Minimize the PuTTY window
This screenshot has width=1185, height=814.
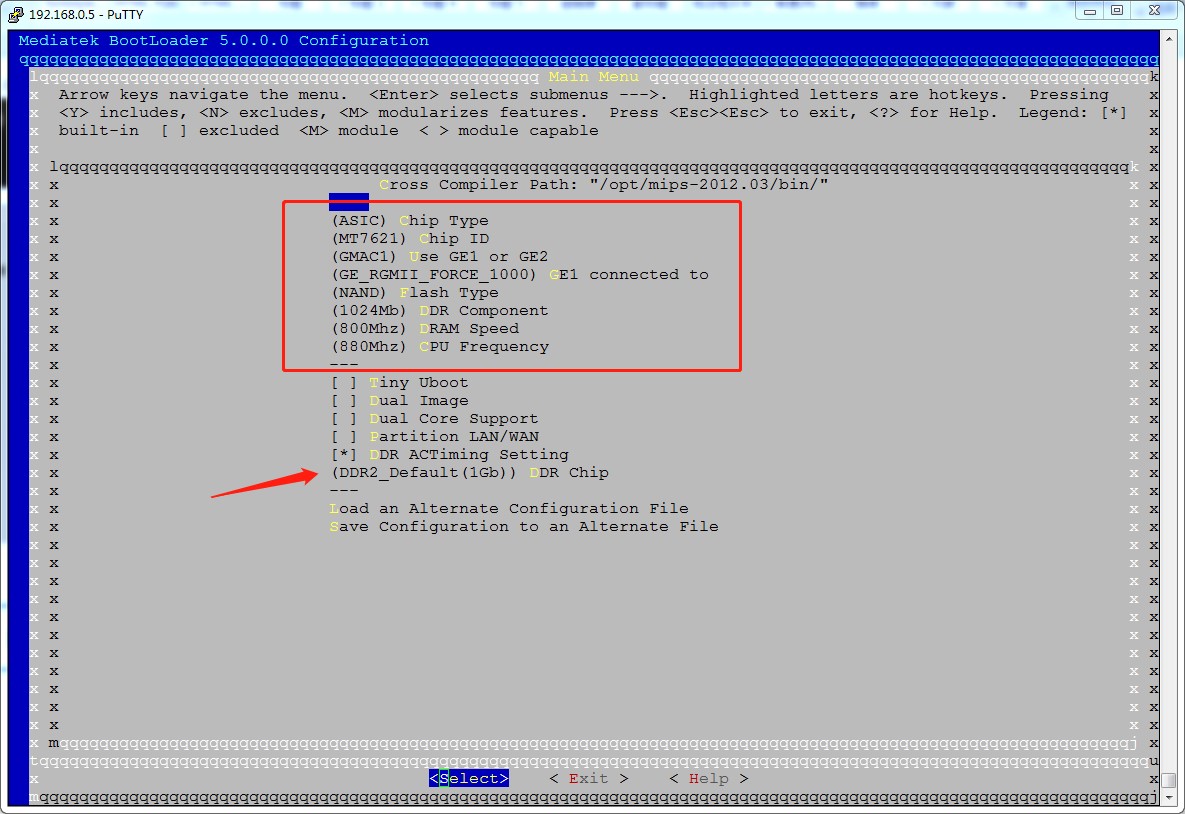[1089, 11]
